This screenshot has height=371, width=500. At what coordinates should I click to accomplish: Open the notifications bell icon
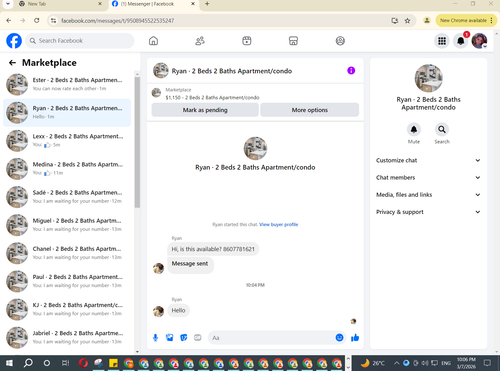461,41
